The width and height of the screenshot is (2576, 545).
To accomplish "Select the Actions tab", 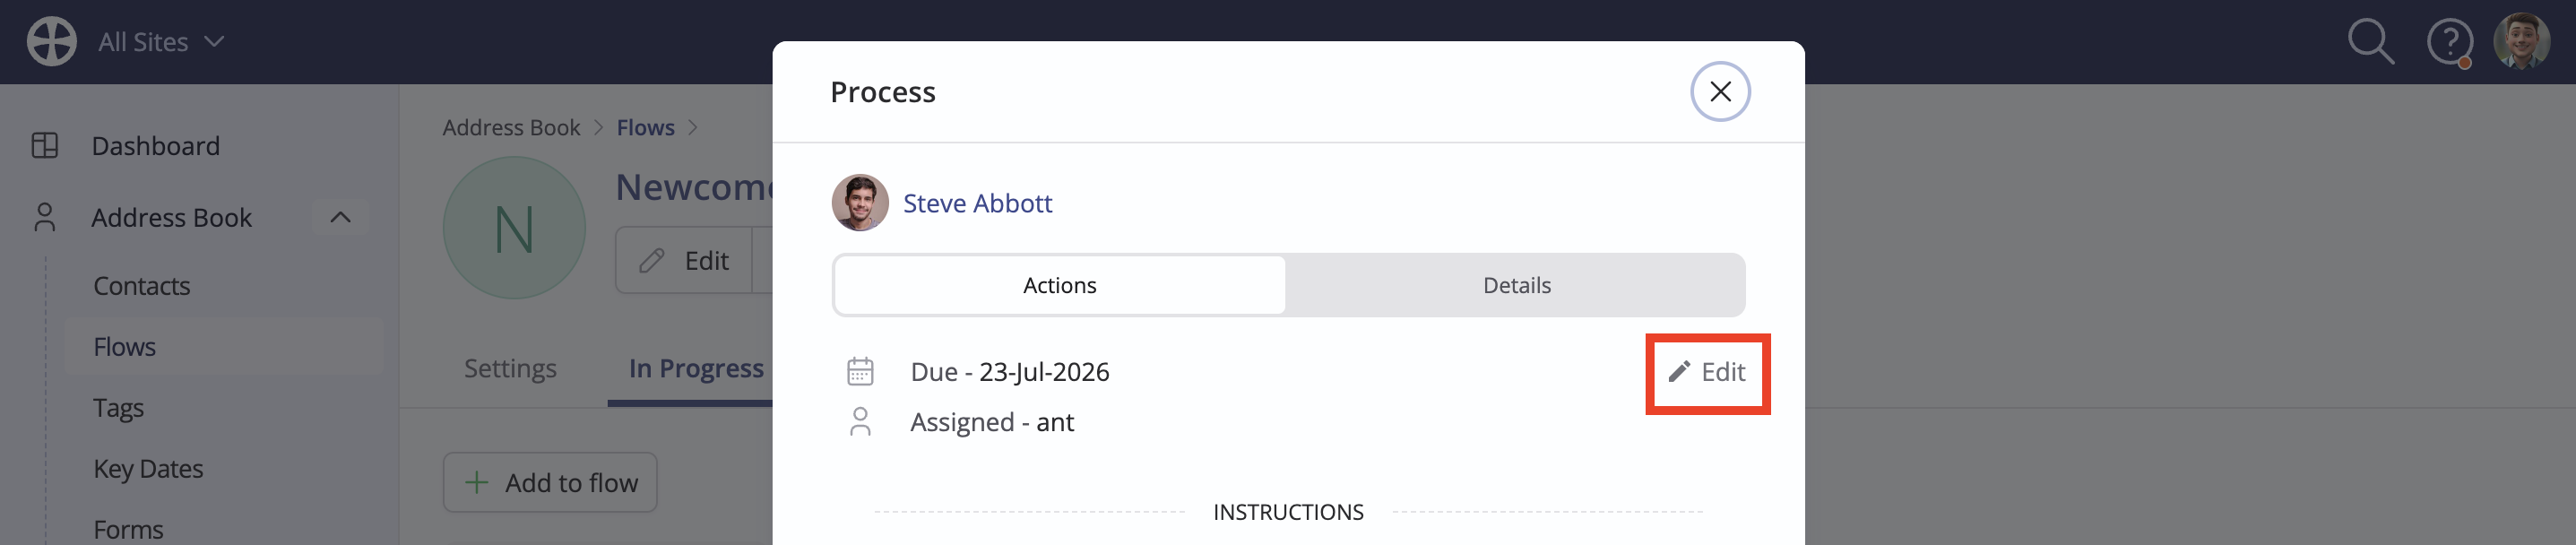I will (x=1059, y=285).
